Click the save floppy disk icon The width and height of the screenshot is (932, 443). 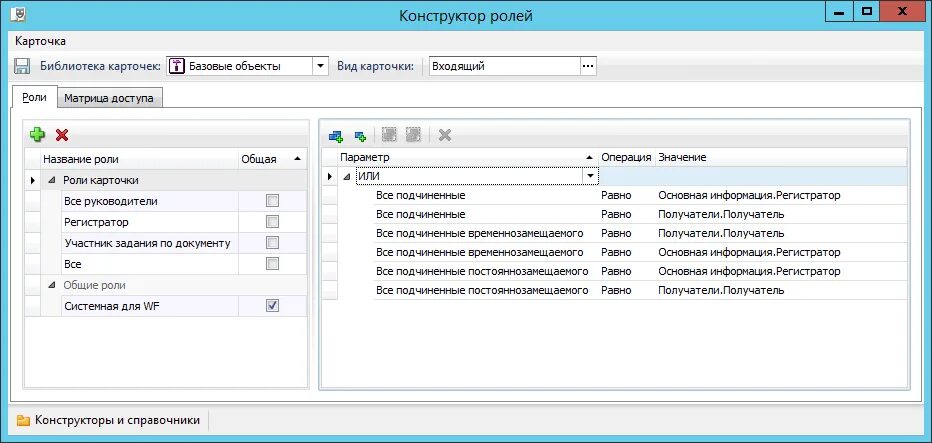click(x=22, y=66)
